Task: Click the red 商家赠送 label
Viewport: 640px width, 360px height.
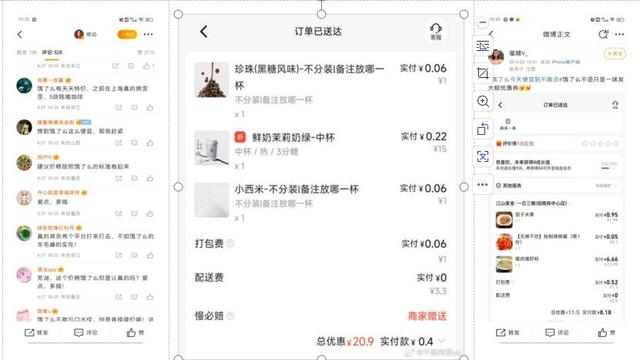Action: (x=427, y=316)
